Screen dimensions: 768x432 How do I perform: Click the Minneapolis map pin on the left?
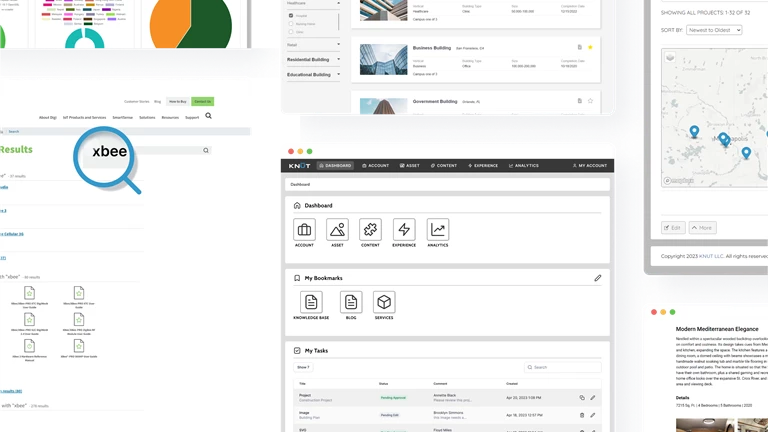[x=694, y=131]
